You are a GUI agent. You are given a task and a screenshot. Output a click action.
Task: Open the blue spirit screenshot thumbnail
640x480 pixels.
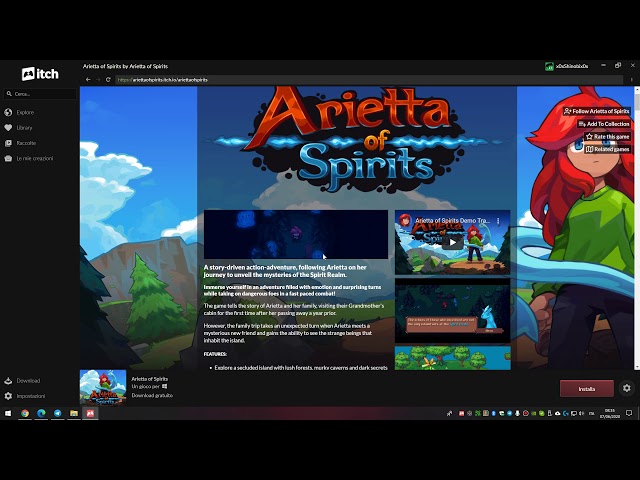pos(452,308)
